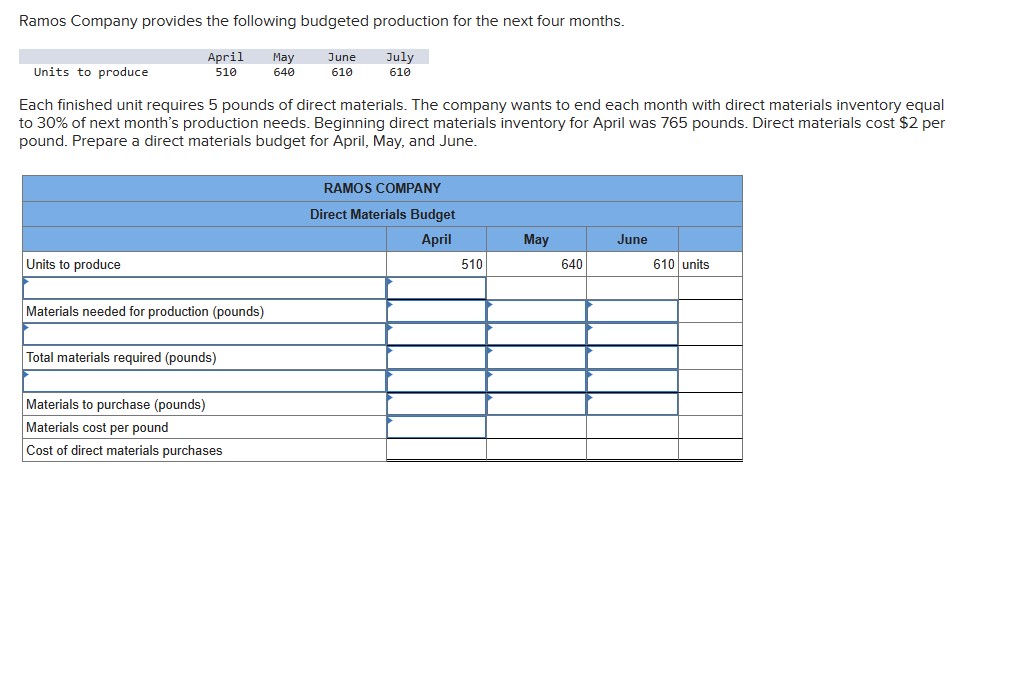Select April cell in row above Materials to purchase

tap(437, 381)
